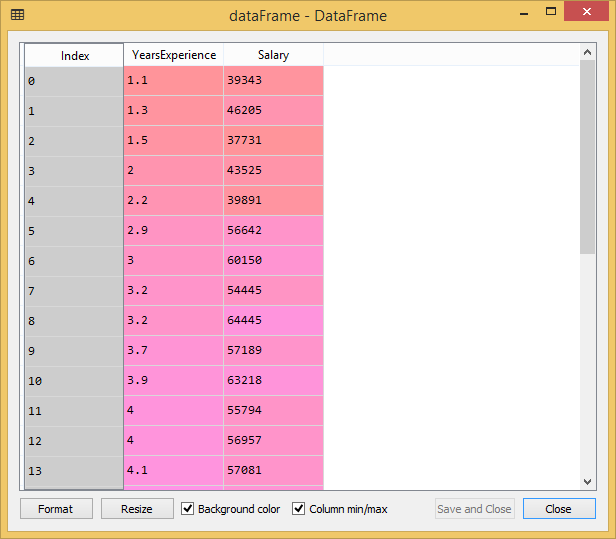616x539 pixels.
Task: Click the scrollbar up arrow
Action: click(x=587, y=52)
